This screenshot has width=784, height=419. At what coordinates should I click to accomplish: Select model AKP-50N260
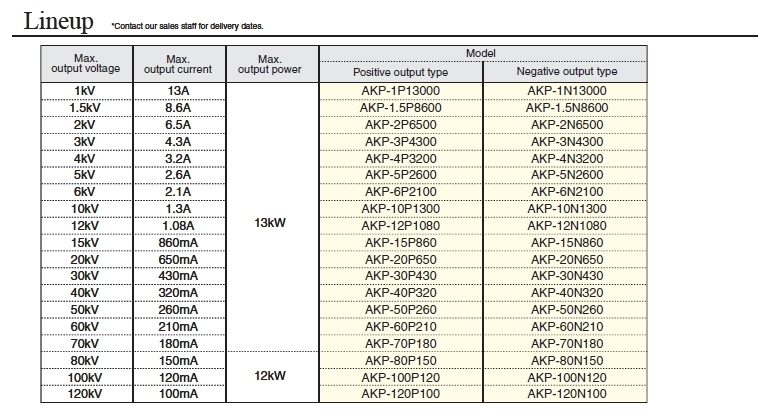[566, 310]
